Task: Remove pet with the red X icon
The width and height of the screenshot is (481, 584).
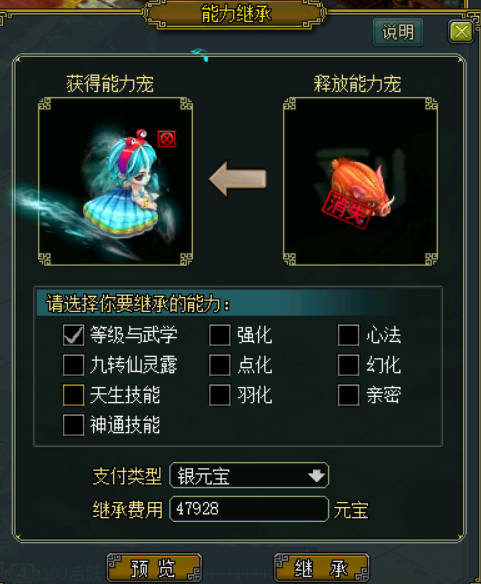Action: (167, 139)
